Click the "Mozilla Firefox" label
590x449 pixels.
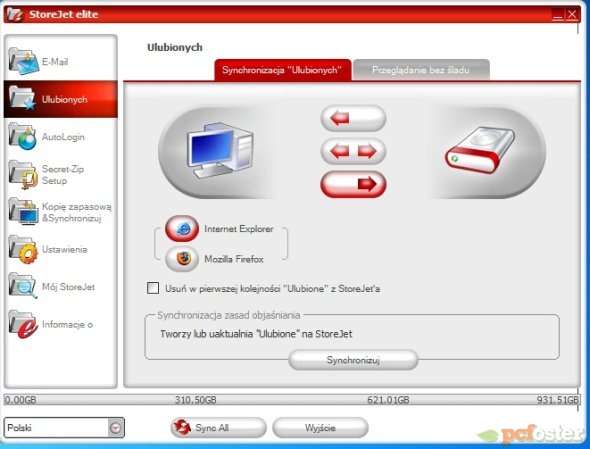tap(234, 259)
